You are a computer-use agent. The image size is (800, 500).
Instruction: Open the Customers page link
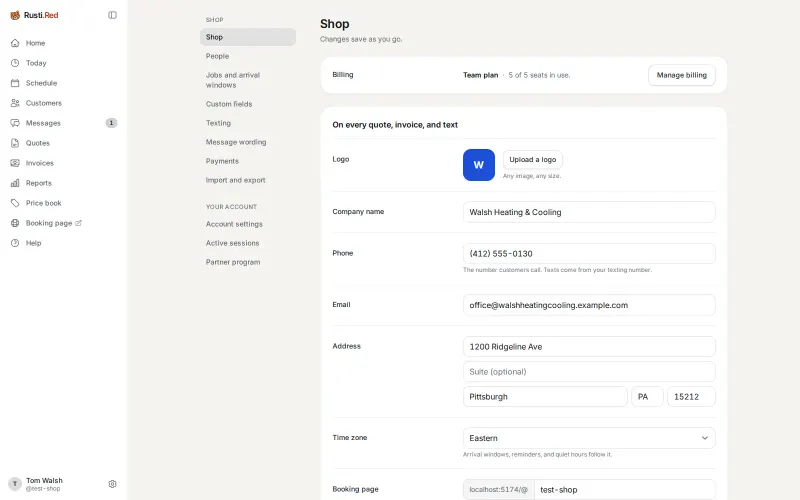63,103
